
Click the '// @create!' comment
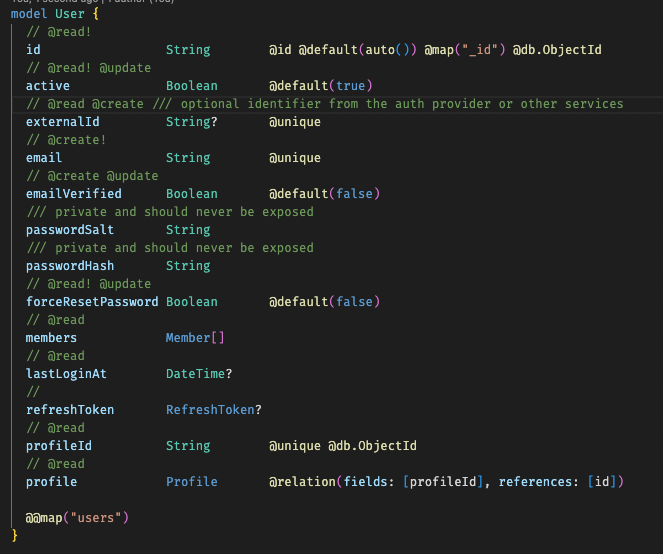(x=66, y=140)
